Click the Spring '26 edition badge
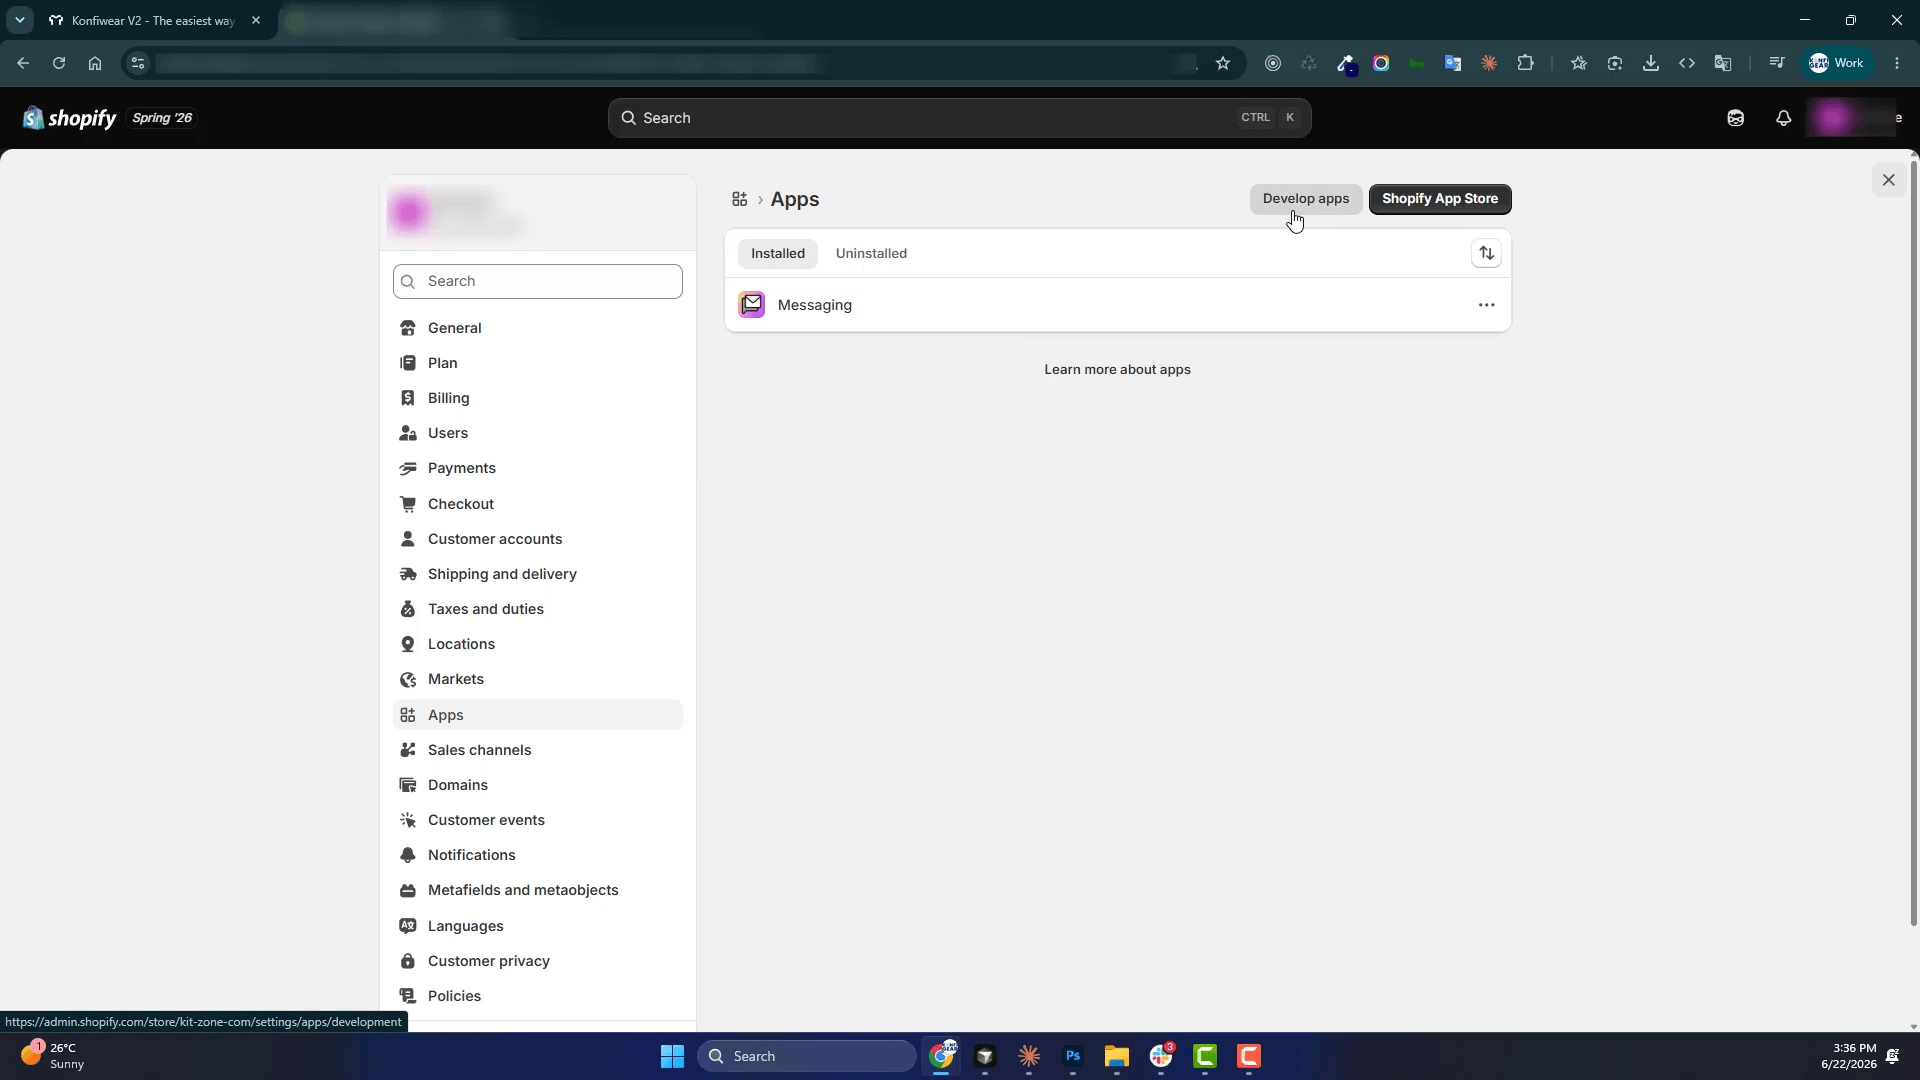This screenshot has width=1920, height=1080. coord(162,118)
